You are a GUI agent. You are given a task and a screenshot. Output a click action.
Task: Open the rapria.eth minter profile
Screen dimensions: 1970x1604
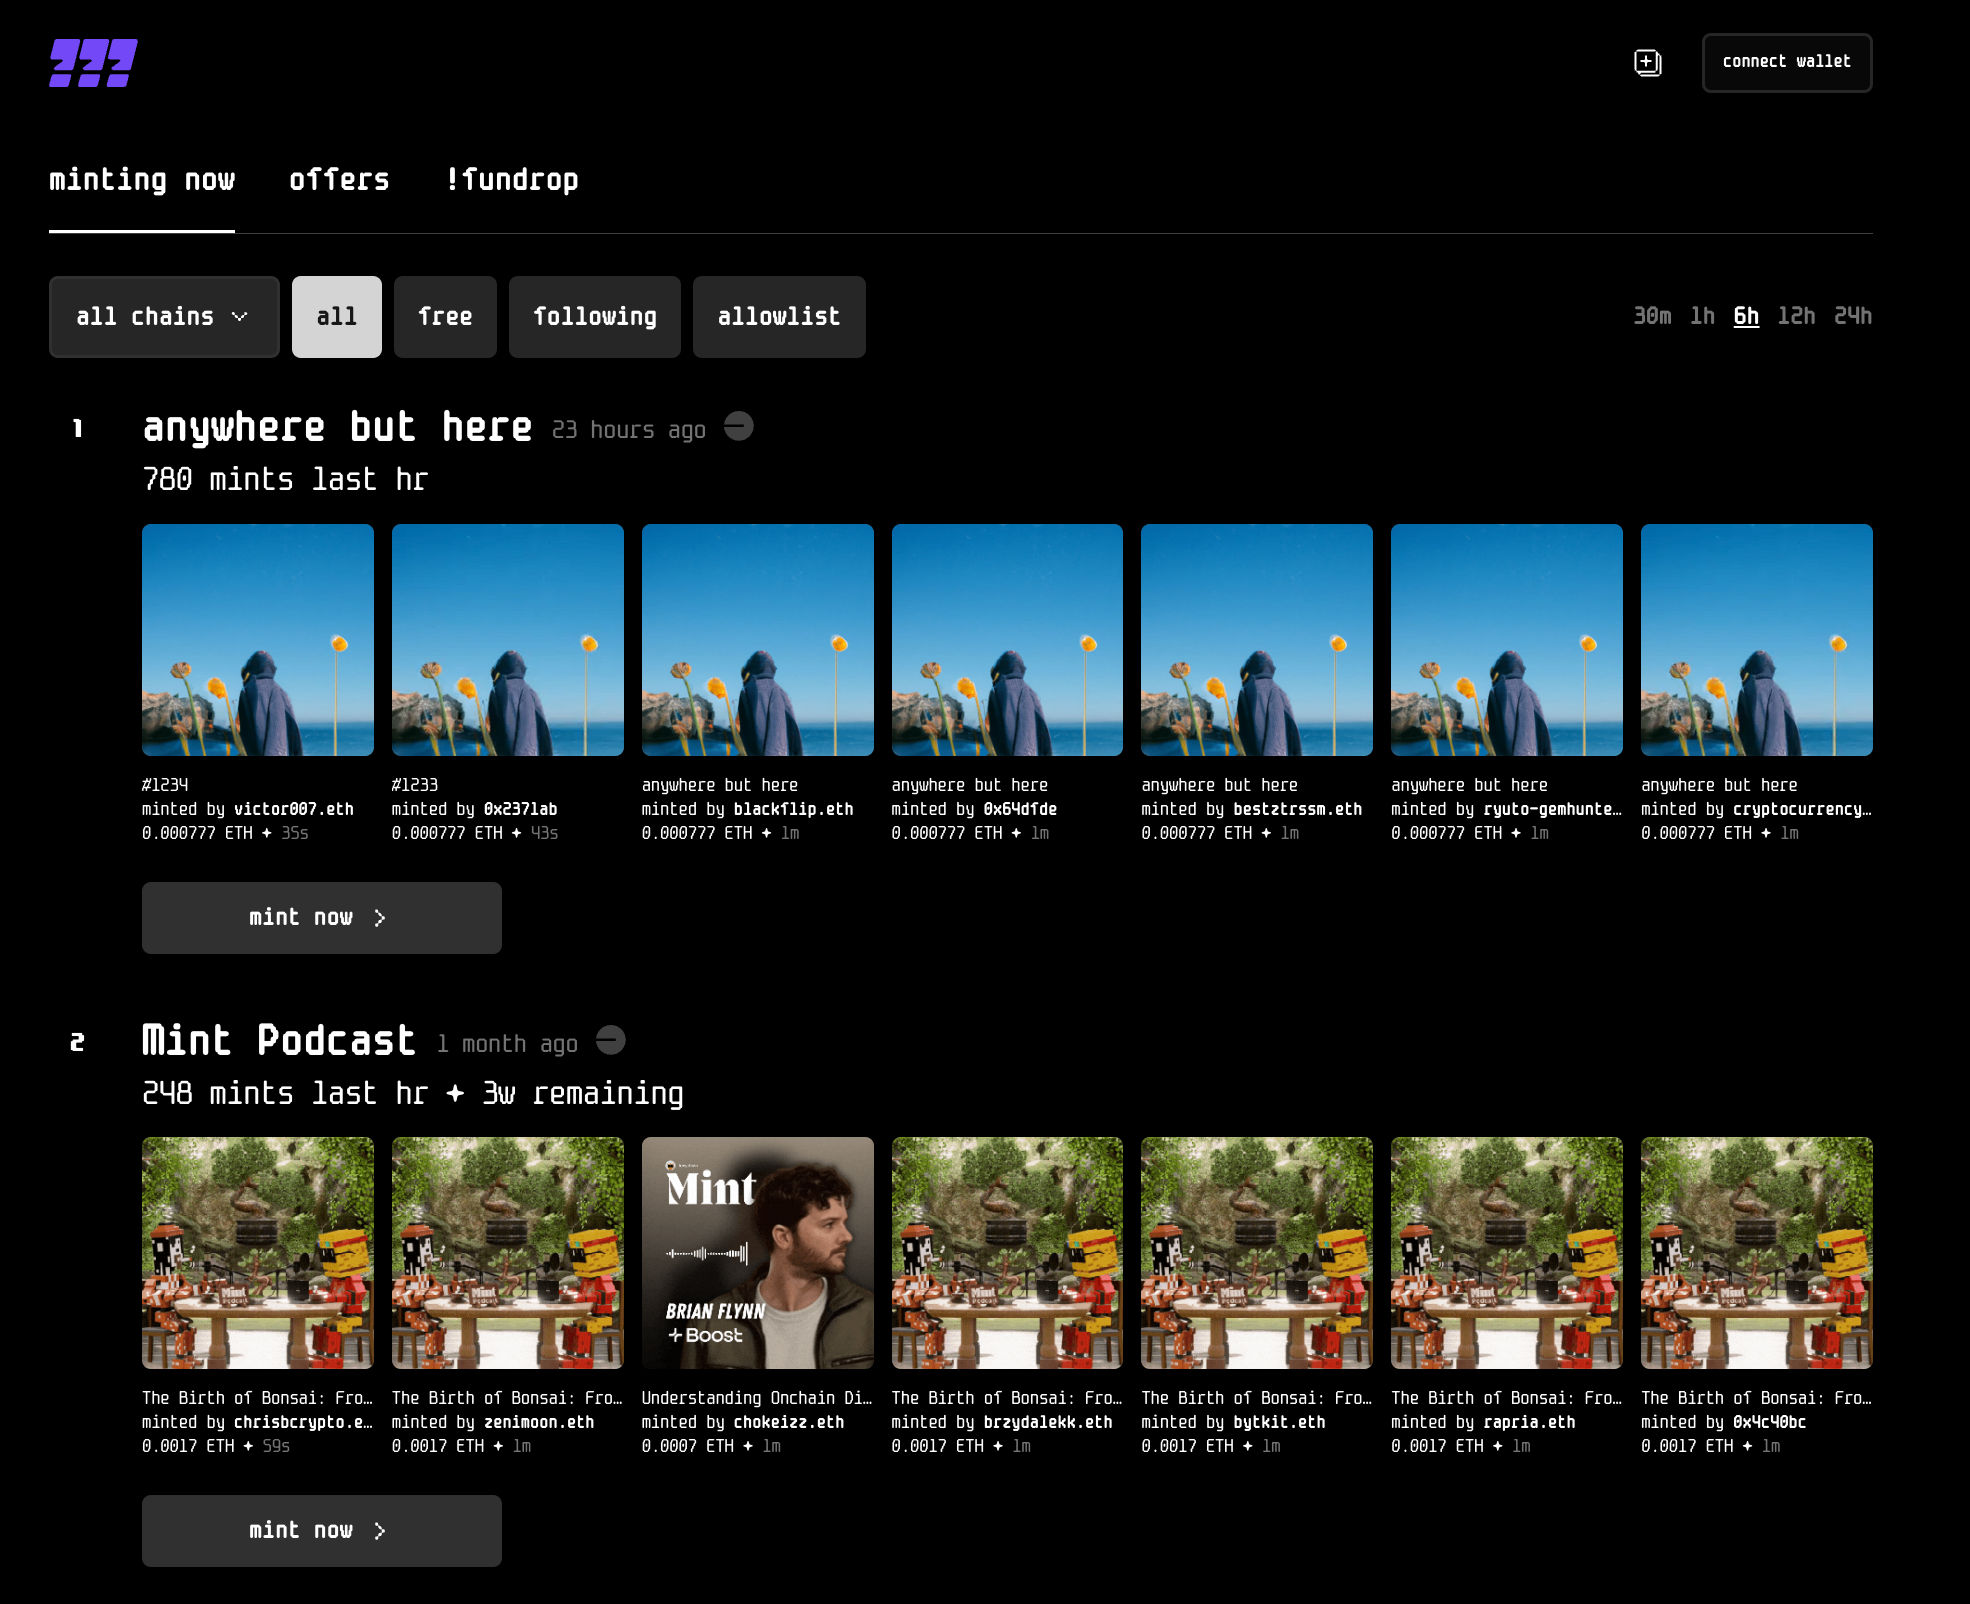(x=1529, y=1422)
